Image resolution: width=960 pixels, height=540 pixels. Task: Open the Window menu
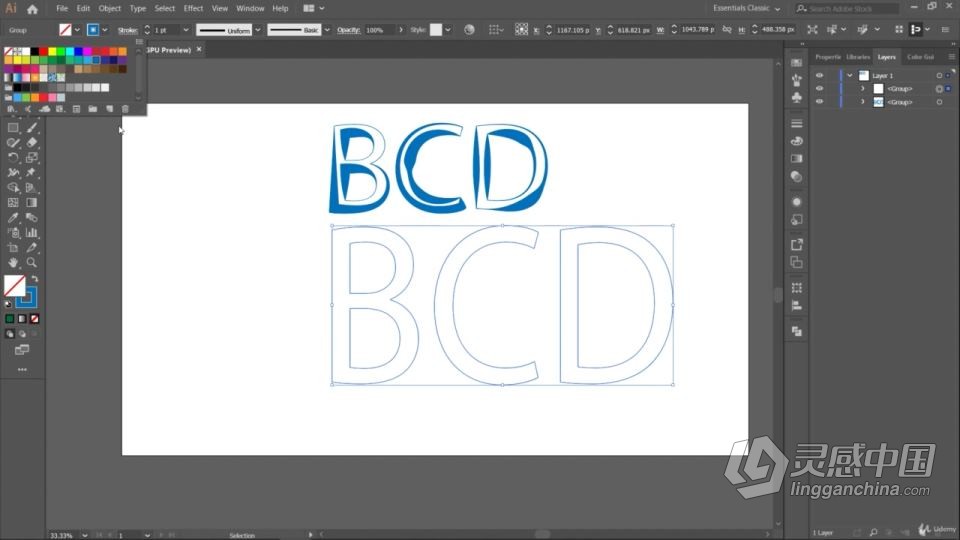point(250,9)
